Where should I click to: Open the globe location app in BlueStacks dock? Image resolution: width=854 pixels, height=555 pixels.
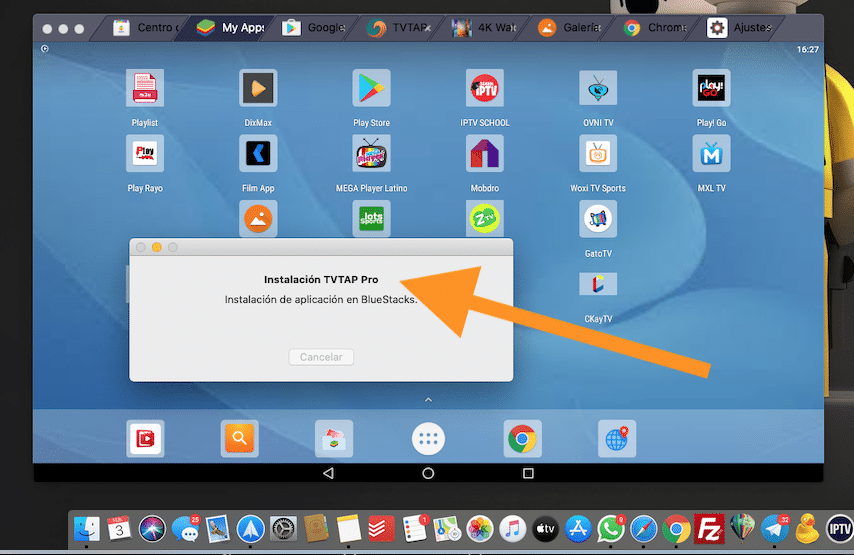617,438
